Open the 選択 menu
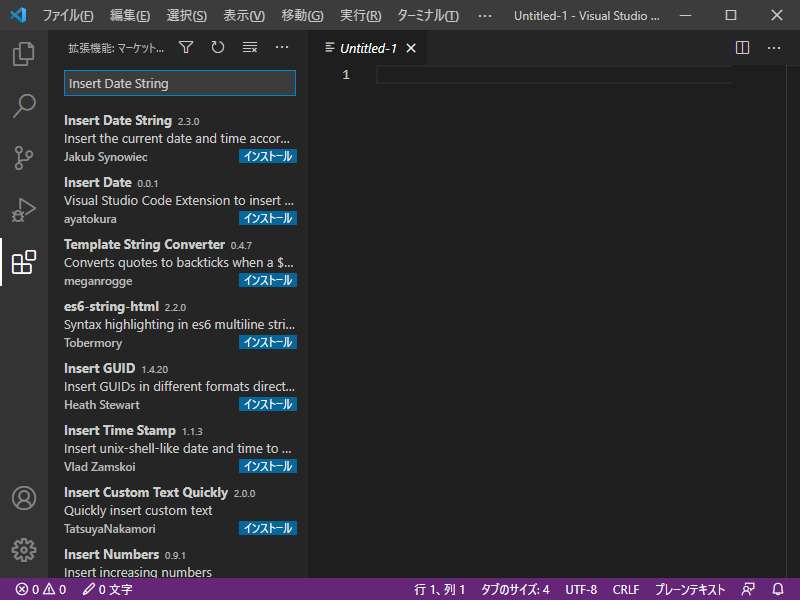The width and height of the screenshot is (800, 600). [186, 15]
